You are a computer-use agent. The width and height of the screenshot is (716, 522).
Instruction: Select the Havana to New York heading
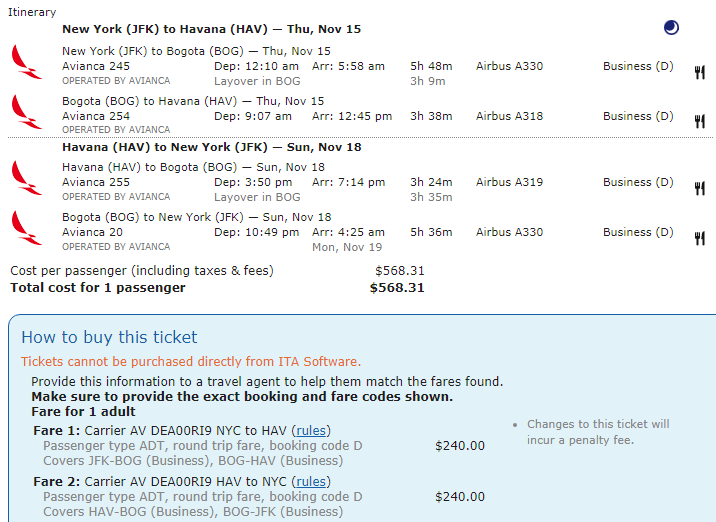[x=211, y=147]
